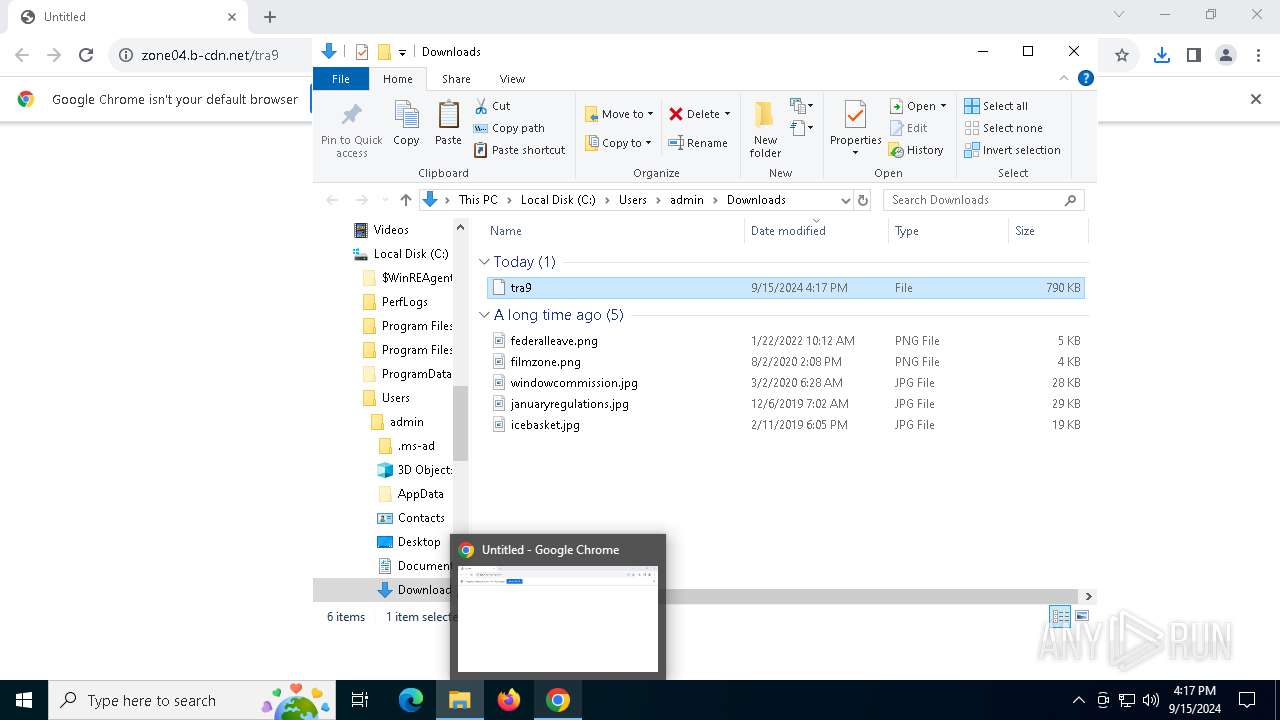Click the Search Downloads field
This screenshot has height=720, width=1280.
tap(984, 200)
